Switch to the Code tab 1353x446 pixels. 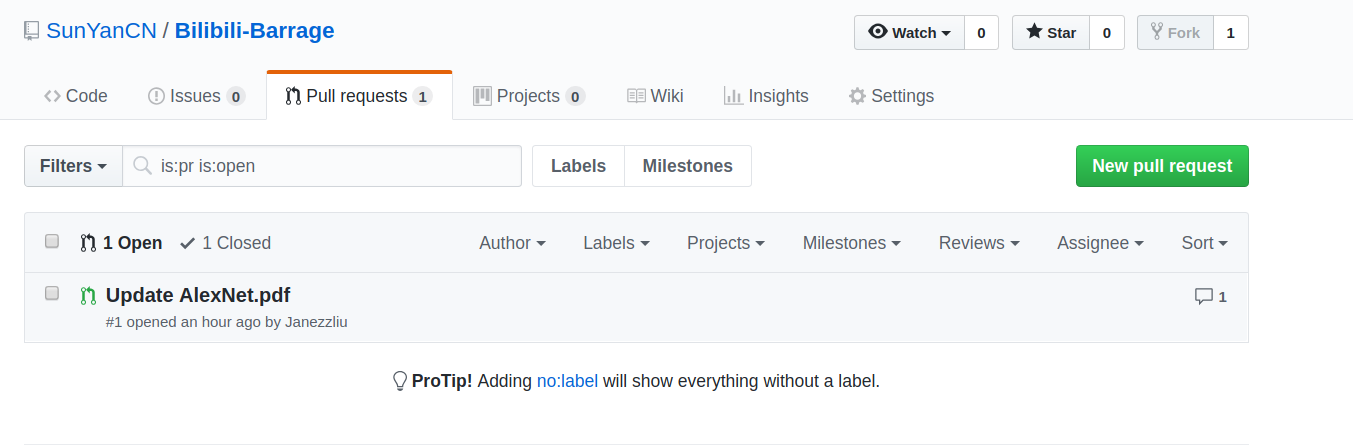(76, 96)
